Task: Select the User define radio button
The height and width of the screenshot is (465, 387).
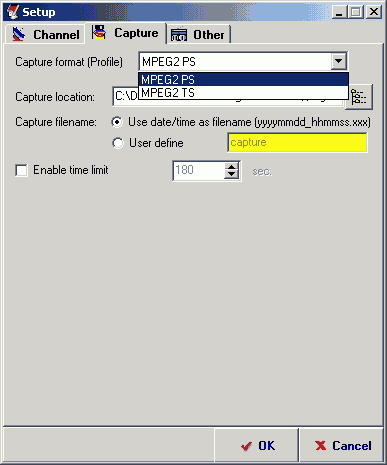Action: point(118,143)
